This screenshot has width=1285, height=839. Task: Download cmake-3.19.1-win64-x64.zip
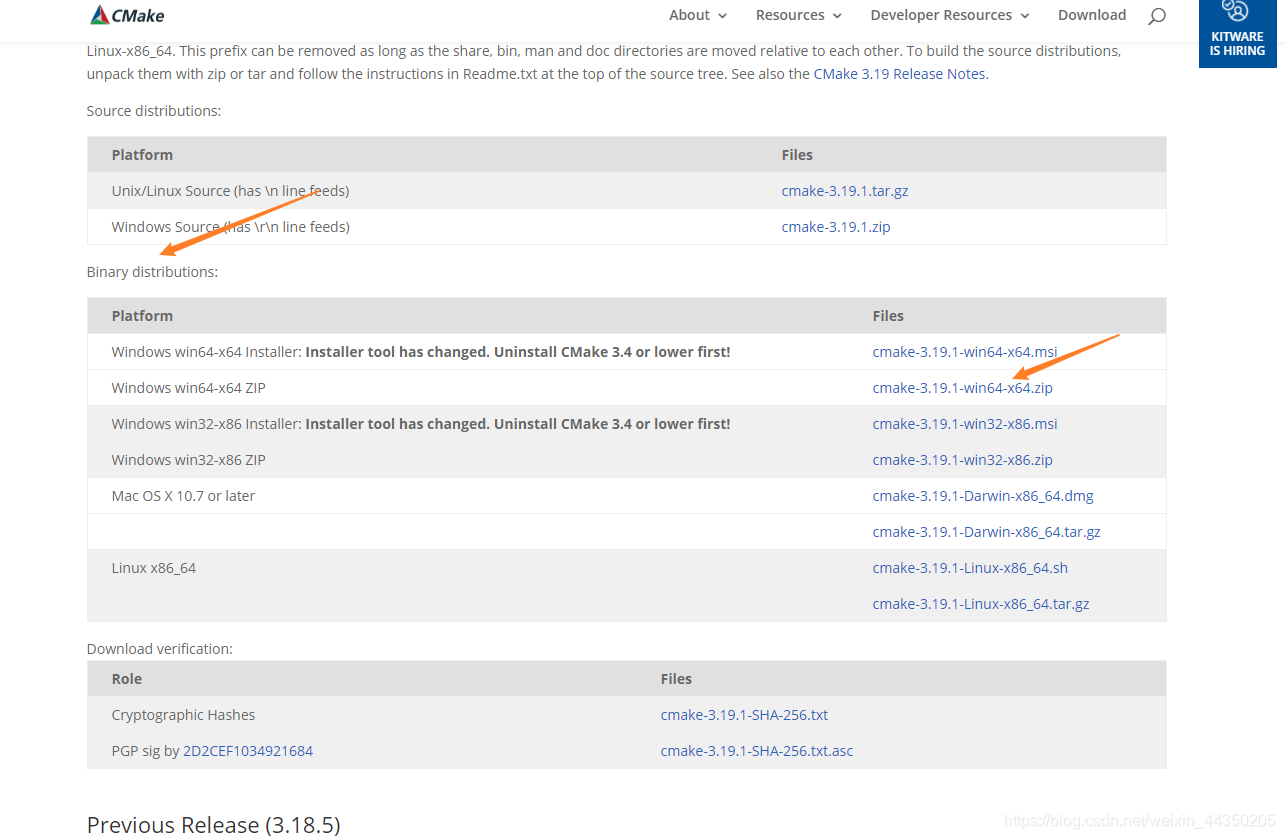coord(963,388)
